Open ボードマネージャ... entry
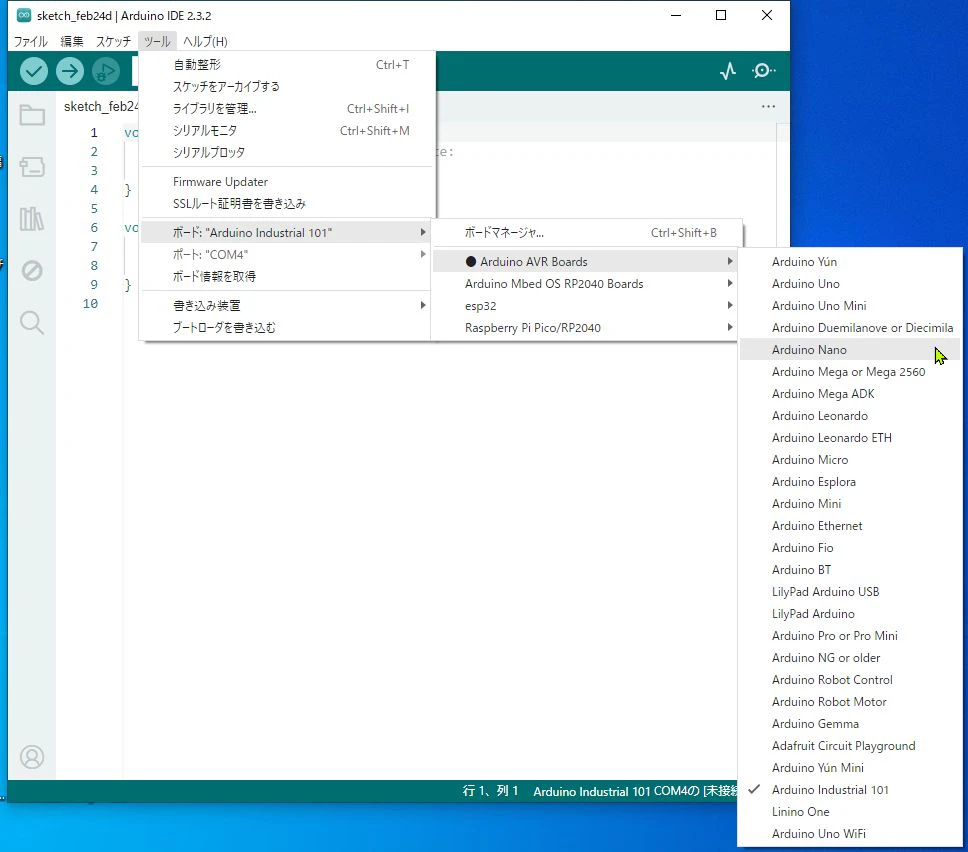This screenshot has width=968, height=852. click(586, 233)
